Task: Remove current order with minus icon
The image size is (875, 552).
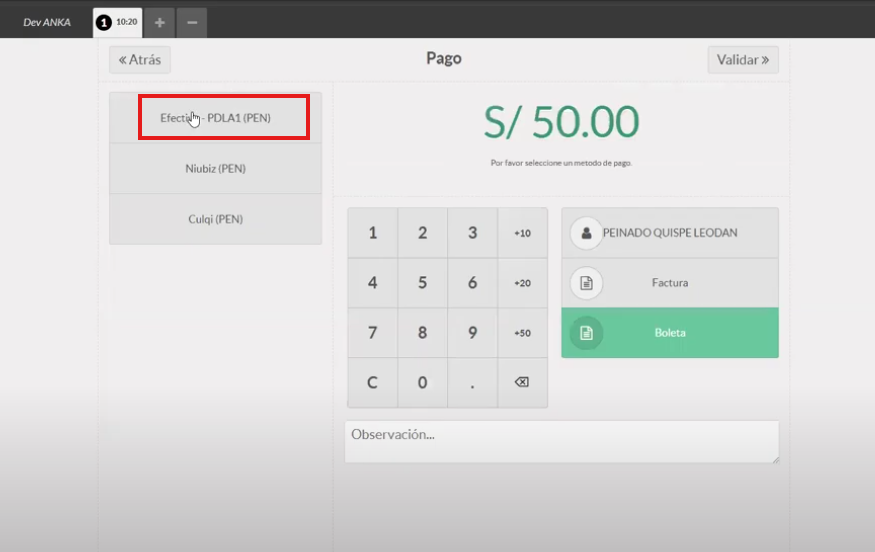Action: 192,22
